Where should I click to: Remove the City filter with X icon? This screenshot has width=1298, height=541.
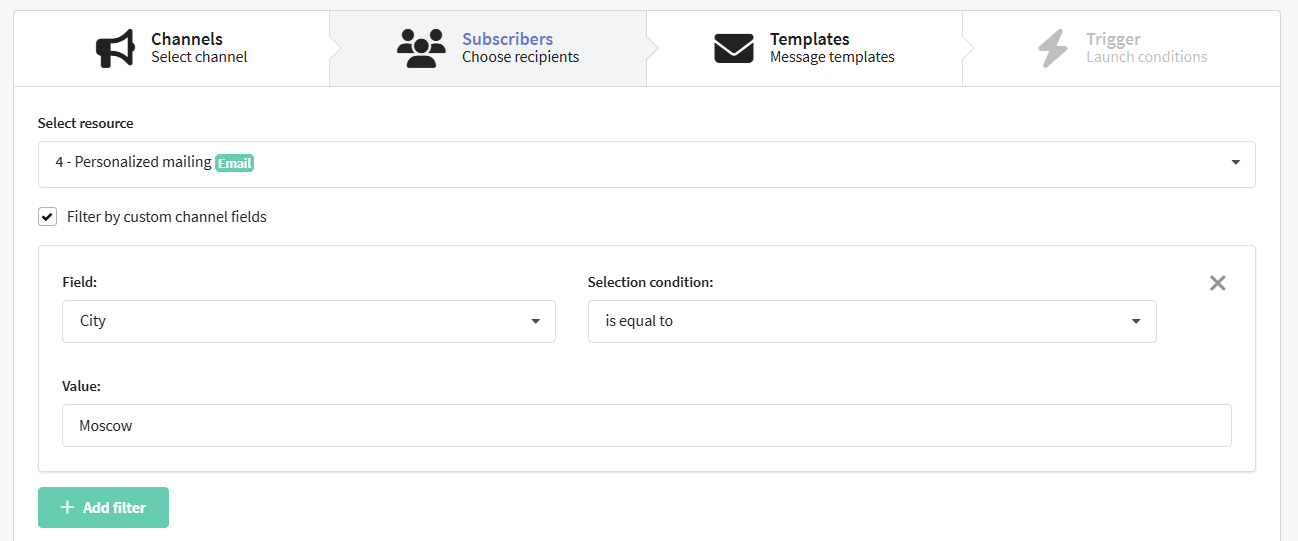click(x=1217, y=283)
